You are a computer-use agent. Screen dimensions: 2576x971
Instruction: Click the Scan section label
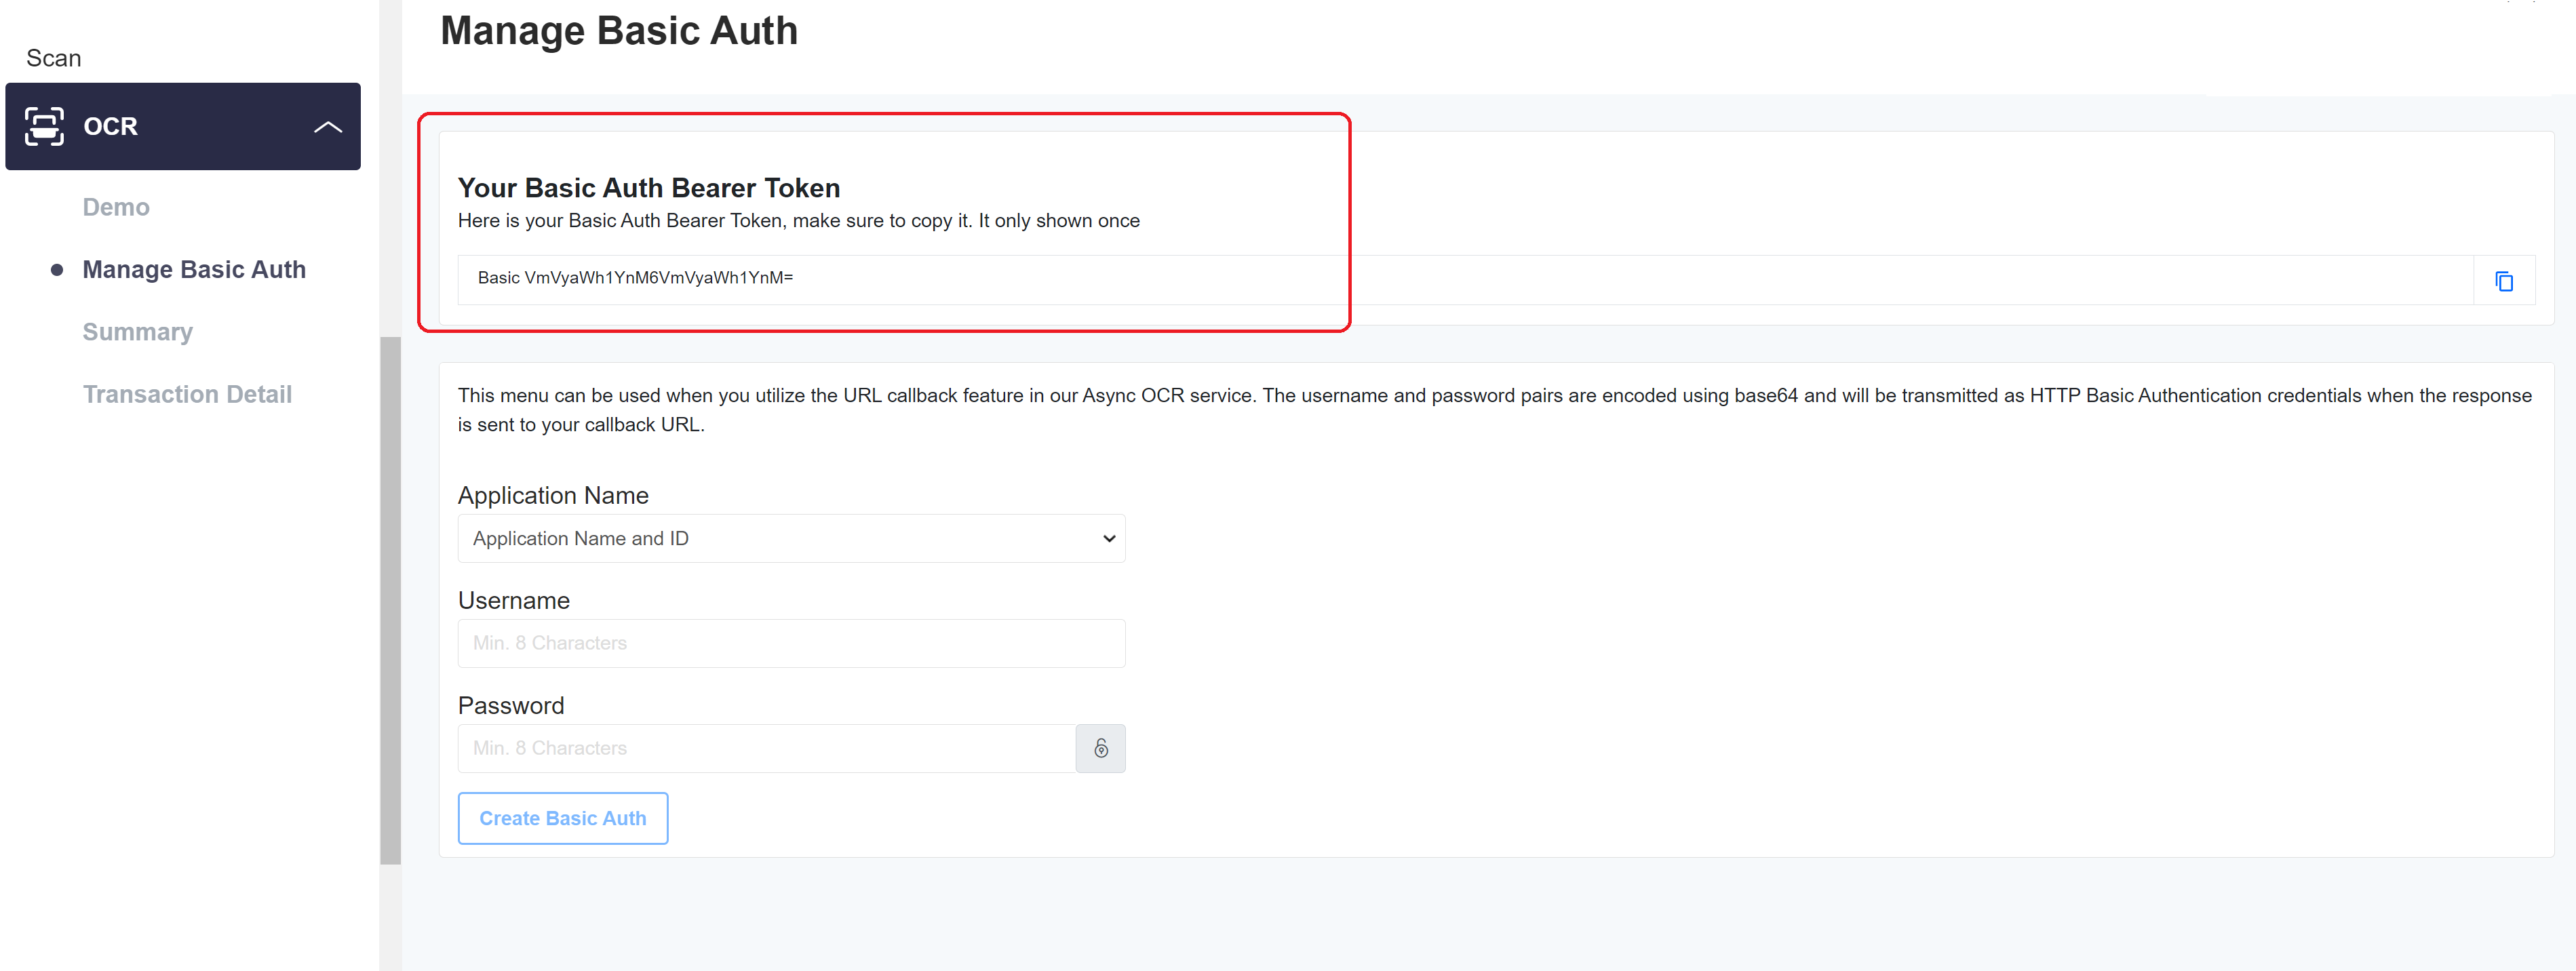(54, 58)
